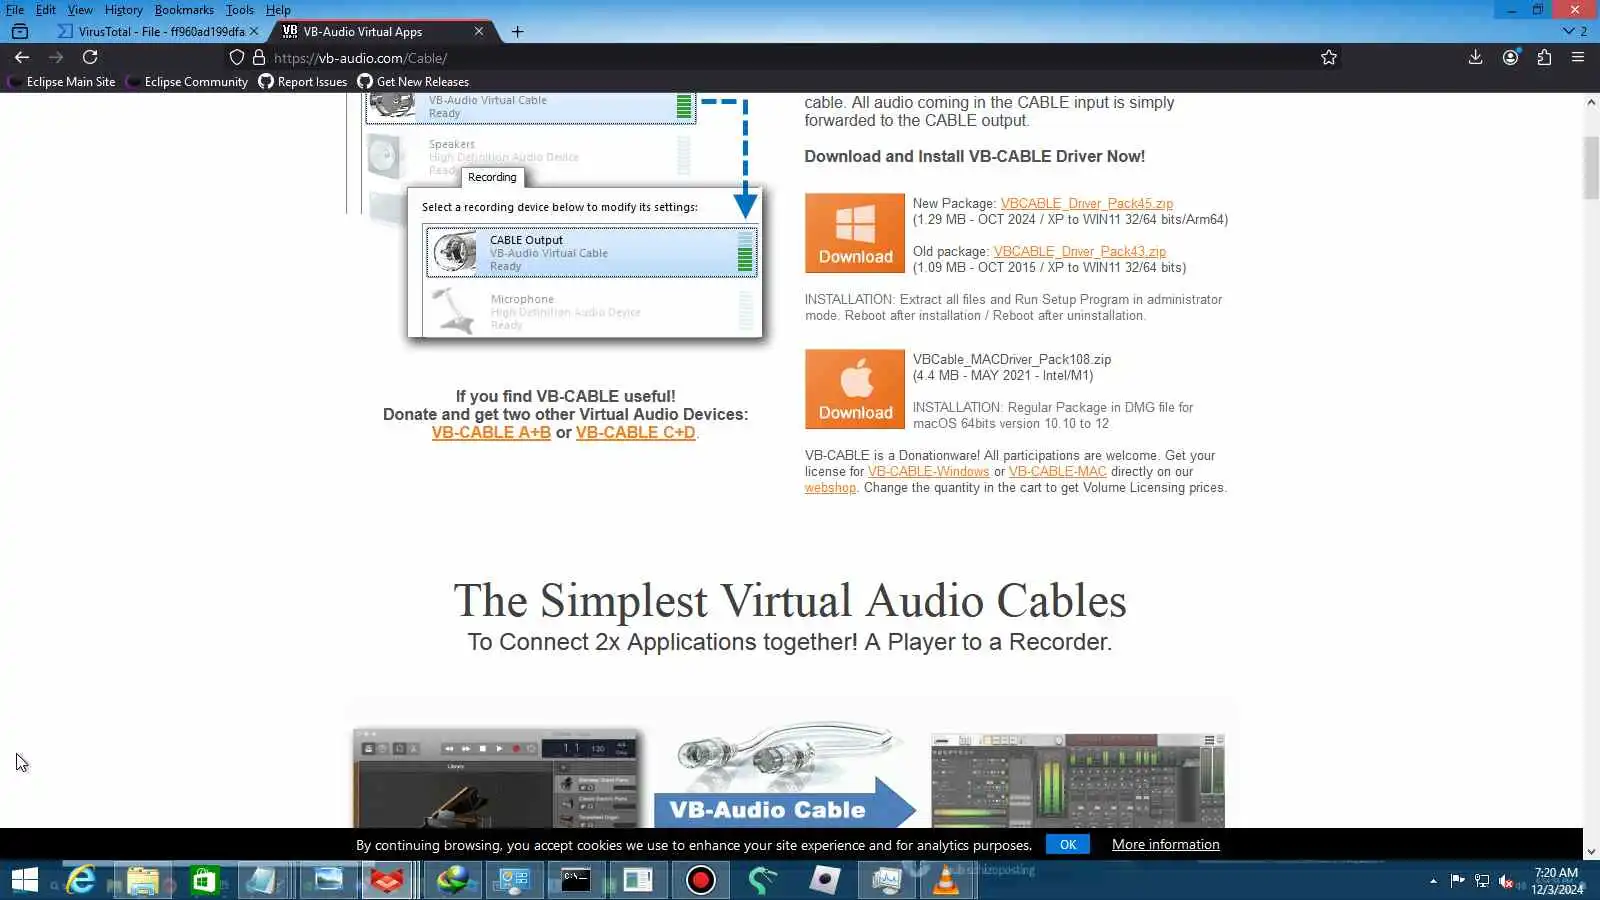The image size is (1600, 900).
Task: Open the Report Issues bookmark
Action: (303, 82)
